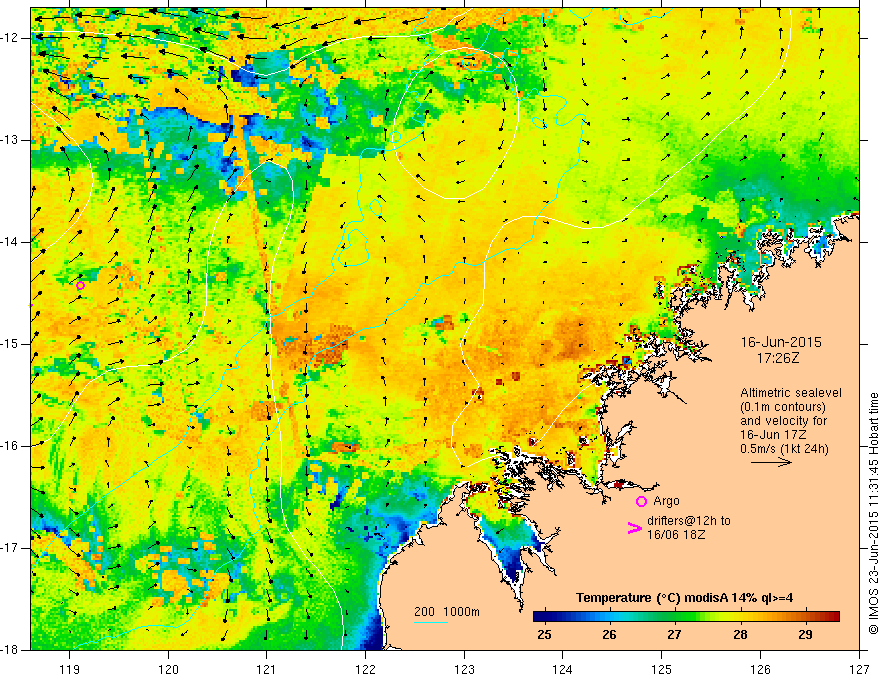Click the 'Argo' legend label
Image resolution: width=880 pixels, height=680 pixels.
coord(666,501)
